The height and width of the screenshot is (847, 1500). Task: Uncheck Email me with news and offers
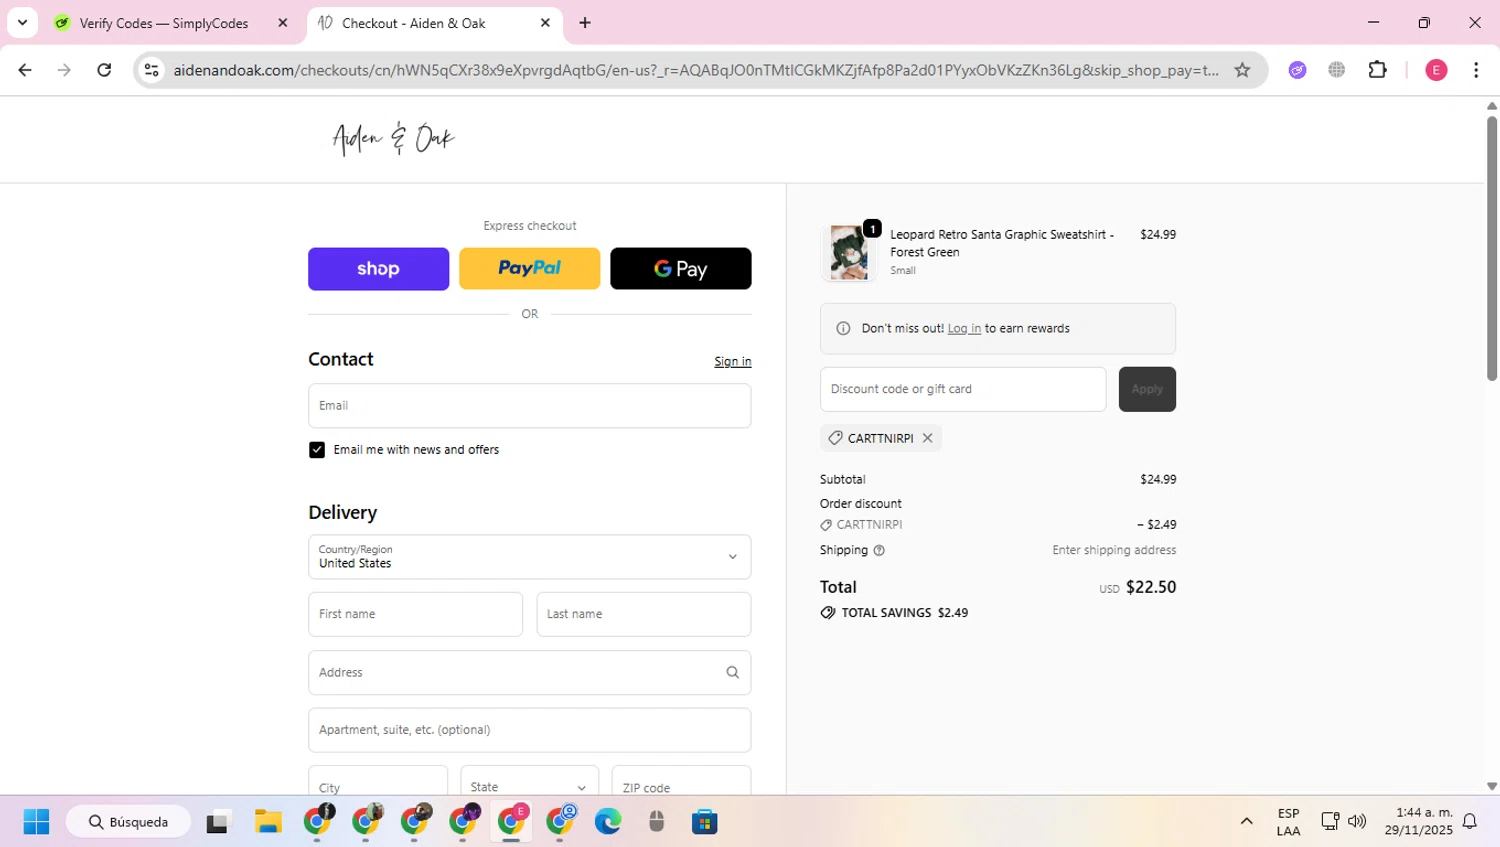click(x=317, y=450)
